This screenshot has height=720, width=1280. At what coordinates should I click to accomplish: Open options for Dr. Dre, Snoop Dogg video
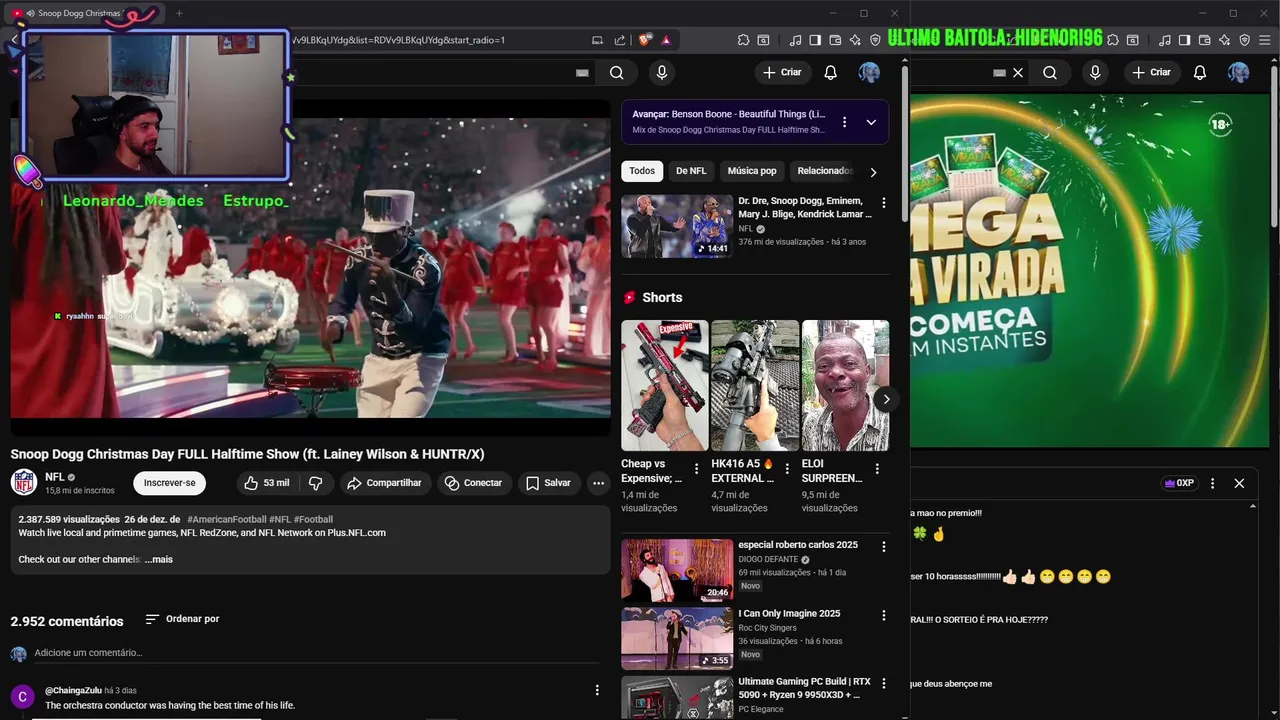click(883, 203)
